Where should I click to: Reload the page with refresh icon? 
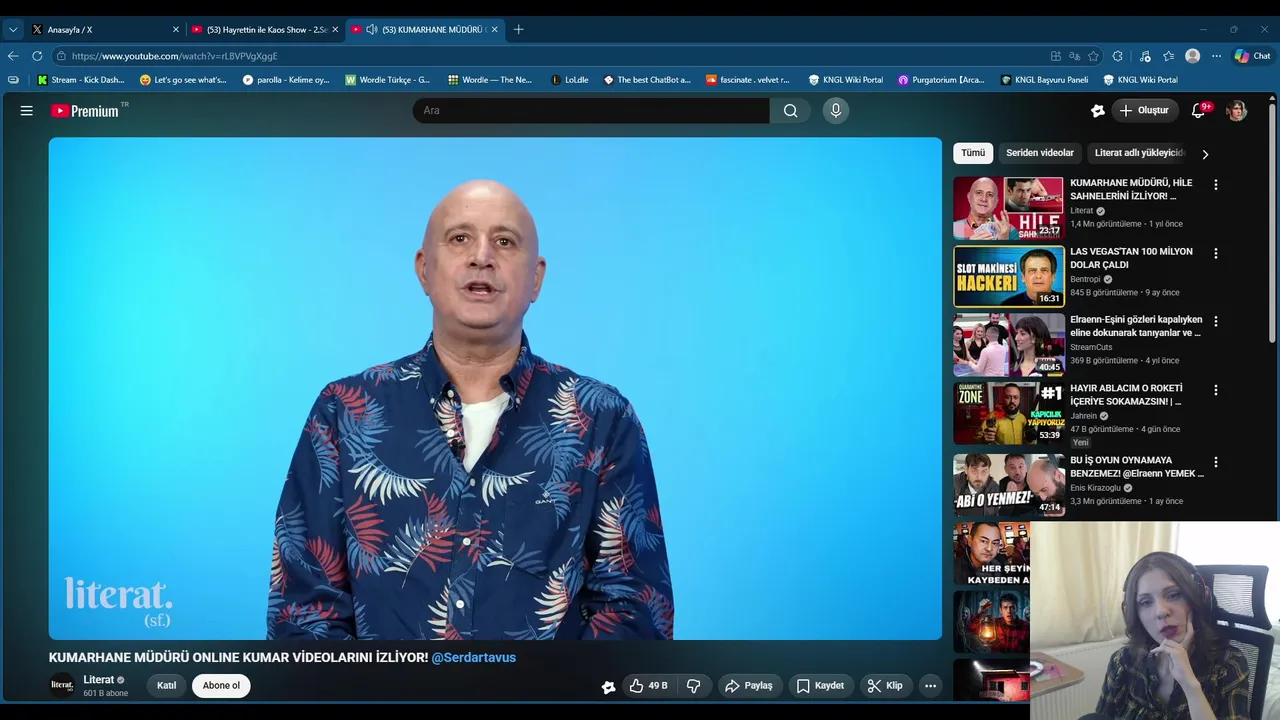[37, 56]
